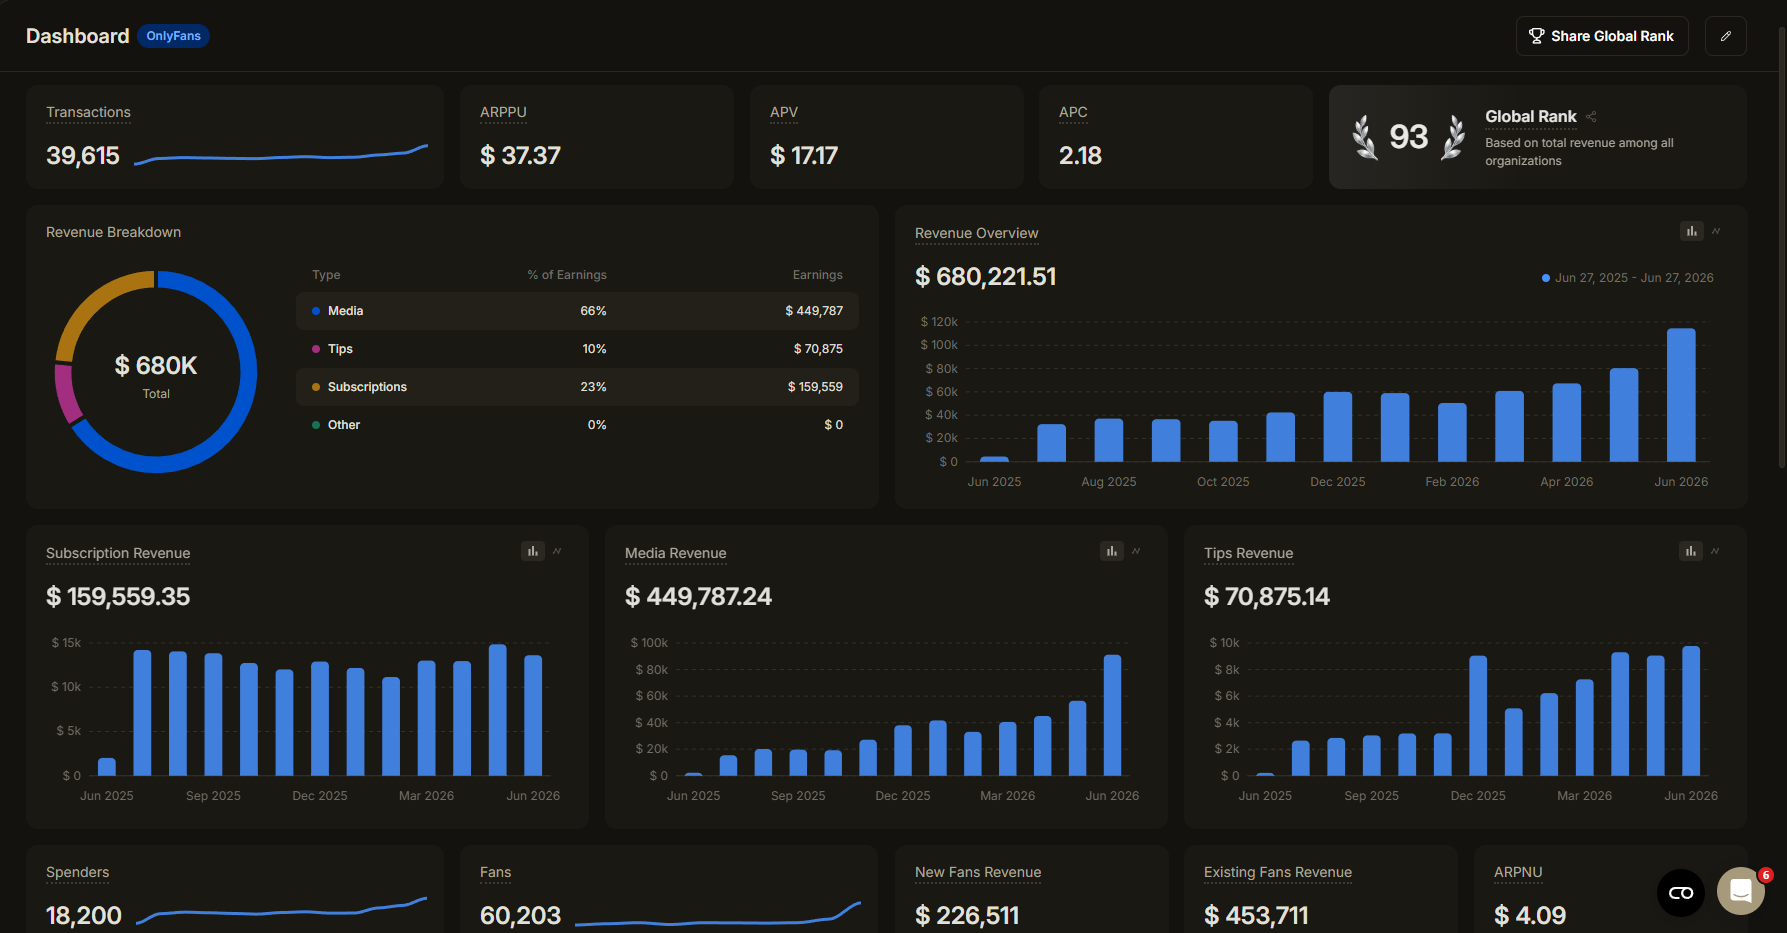Click the Tips Revenue title
Image resolution: width=1787 pixels, height=933 pixels.
[x=1248, y=553]
